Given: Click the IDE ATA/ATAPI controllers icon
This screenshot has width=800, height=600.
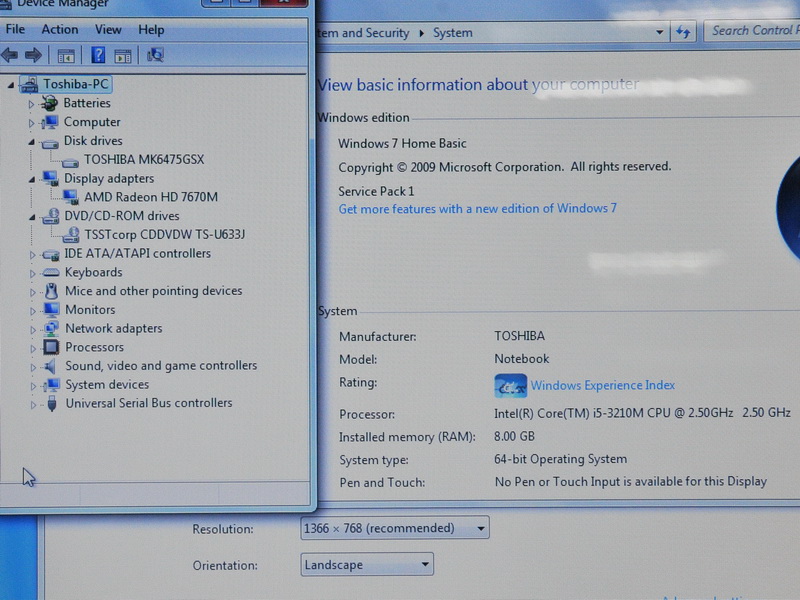Looking at the screenshot, I should (51, 254).
